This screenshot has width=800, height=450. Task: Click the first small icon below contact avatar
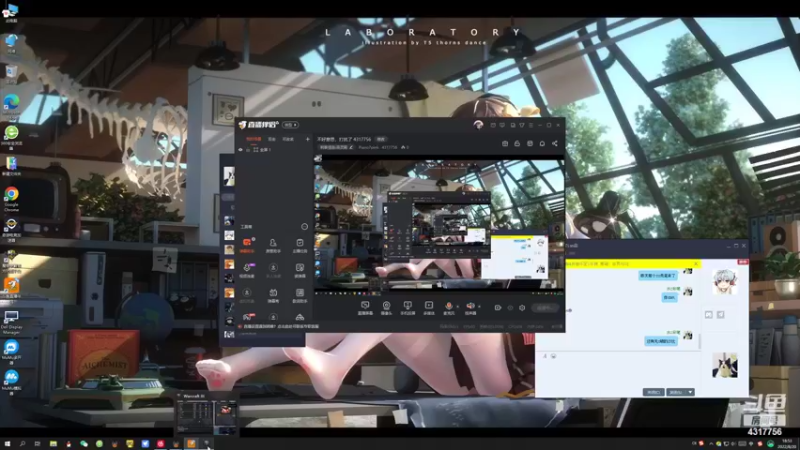click(x=709, y=315)
